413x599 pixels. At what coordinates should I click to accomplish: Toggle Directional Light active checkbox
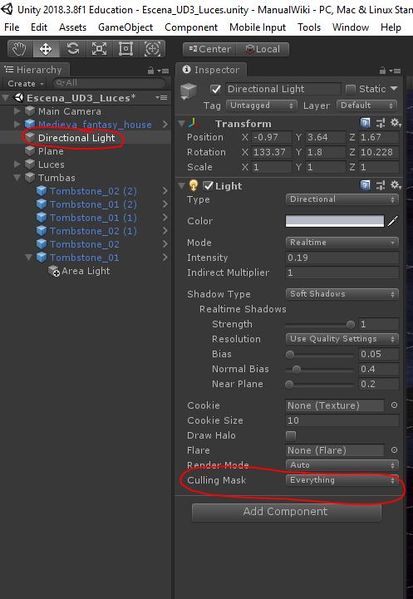215,89
